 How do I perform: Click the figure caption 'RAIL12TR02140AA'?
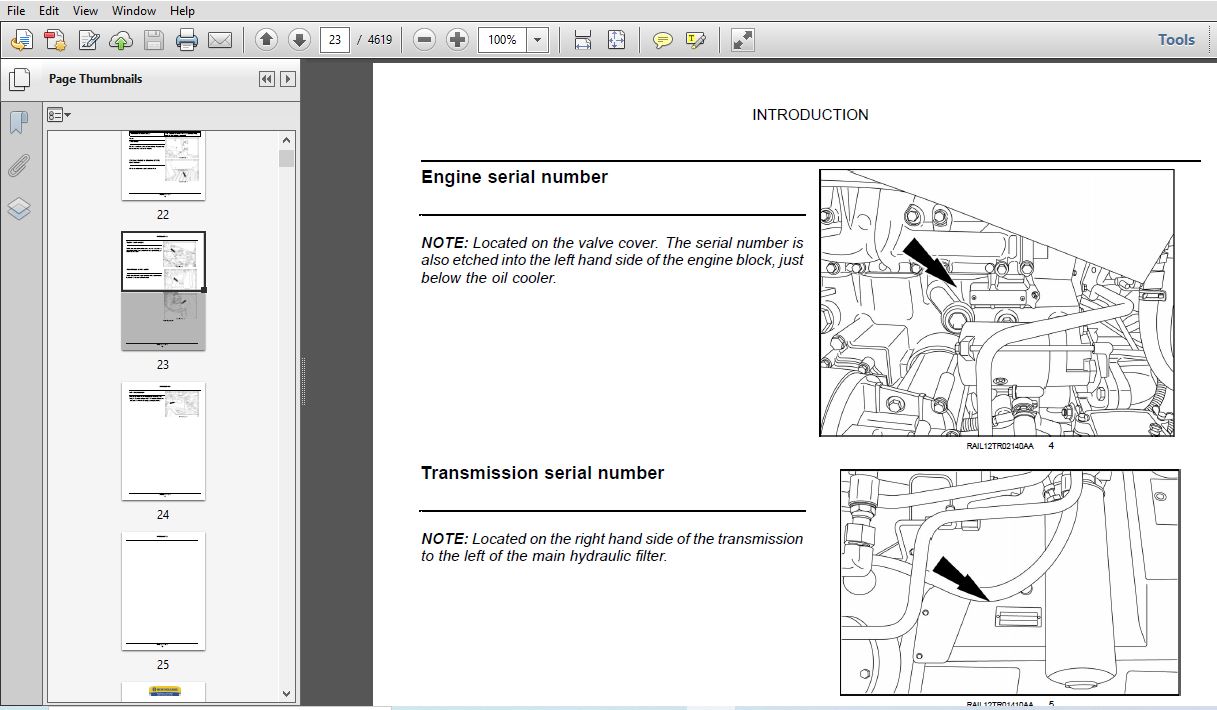(x=1000, y=446)
